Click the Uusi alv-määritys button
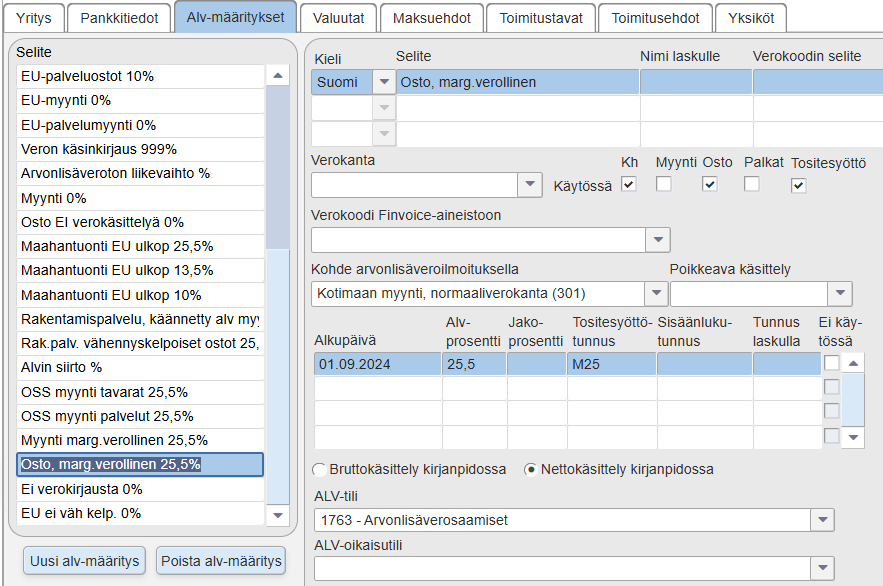The height and width of the screenshot is (586, 883). [84, 561]
